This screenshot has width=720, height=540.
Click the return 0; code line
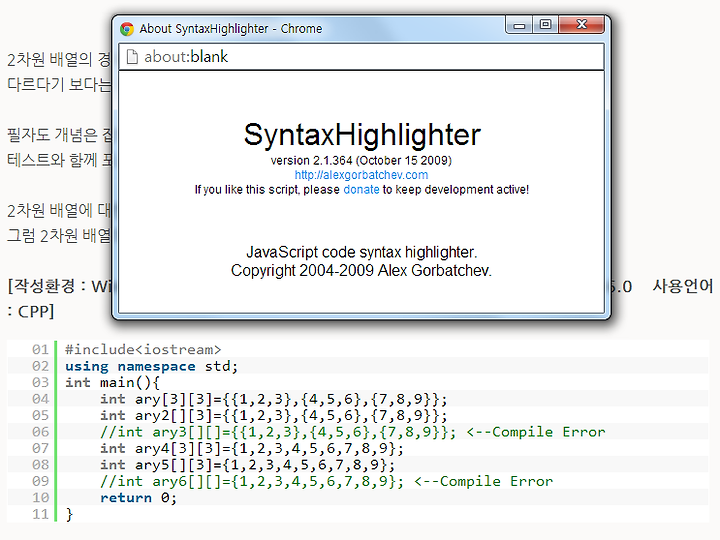click(x=138, y=498)
